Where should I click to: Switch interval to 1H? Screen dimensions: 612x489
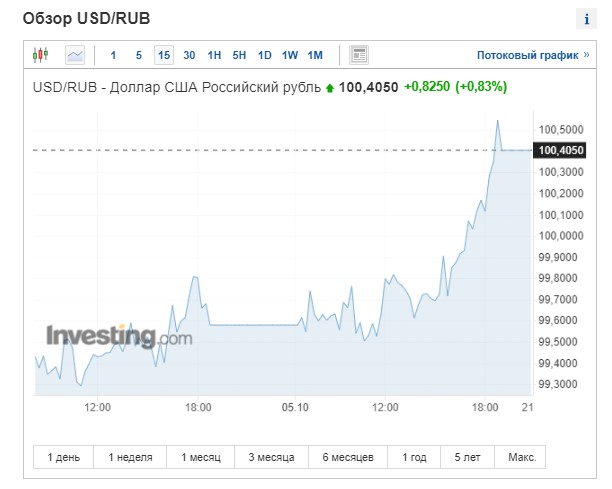point(214,55)
